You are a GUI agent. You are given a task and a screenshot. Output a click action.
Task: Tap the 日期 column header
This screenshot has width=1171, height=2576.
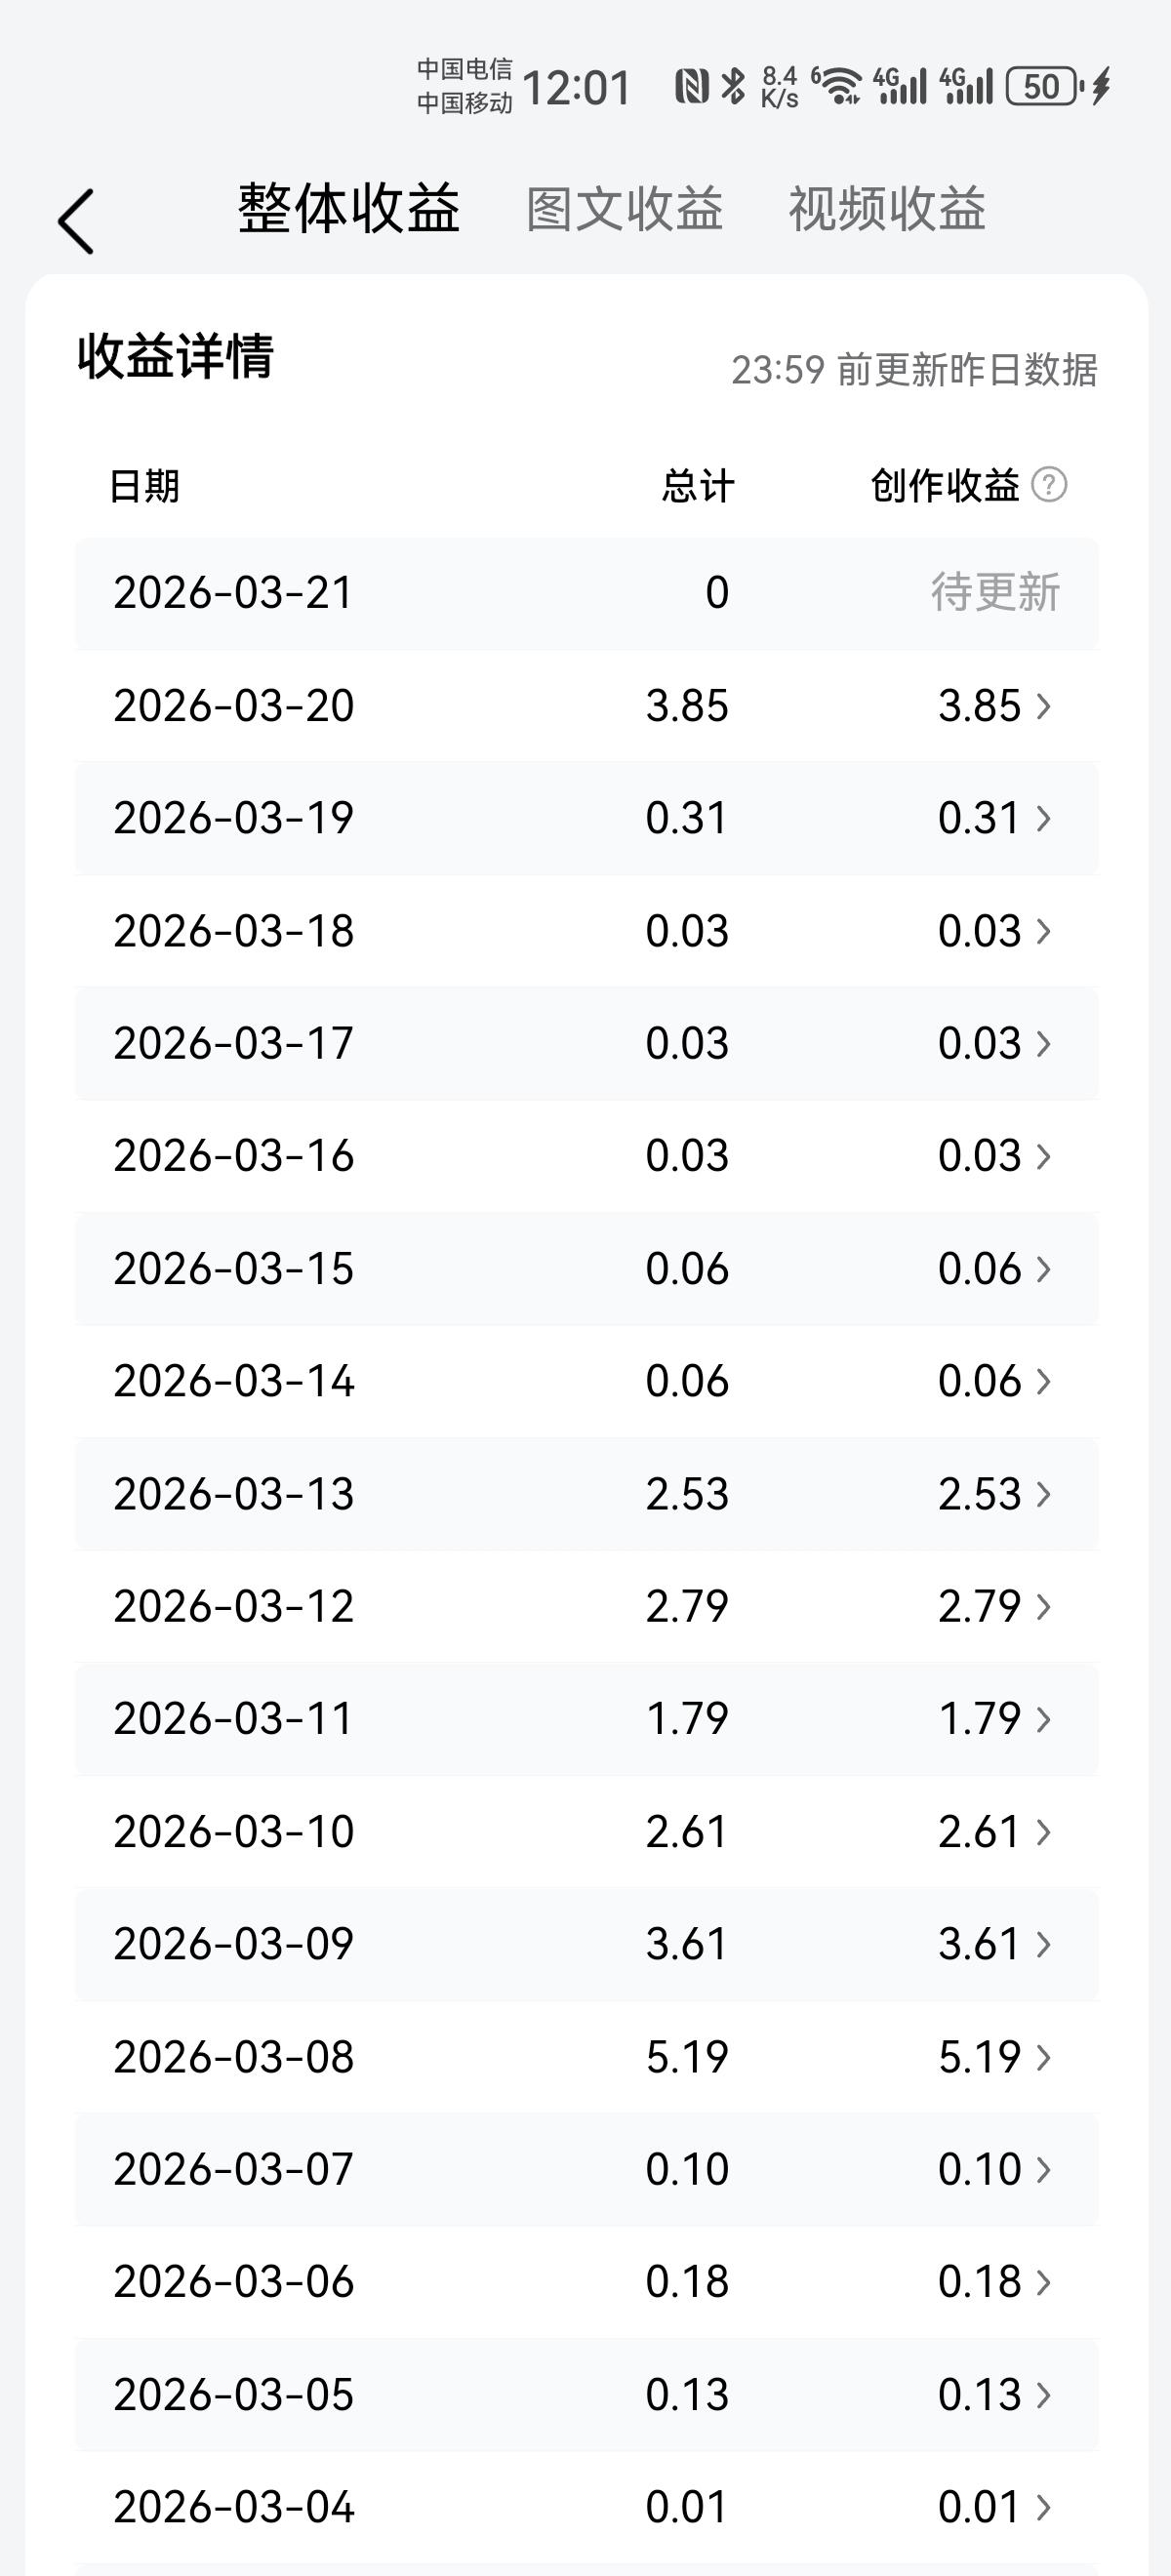(144, 486)
